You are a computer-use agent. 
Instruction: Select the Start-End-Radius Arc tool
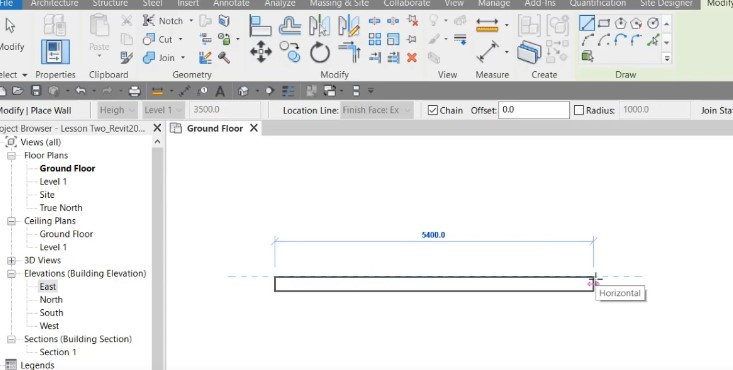[588, 40]
